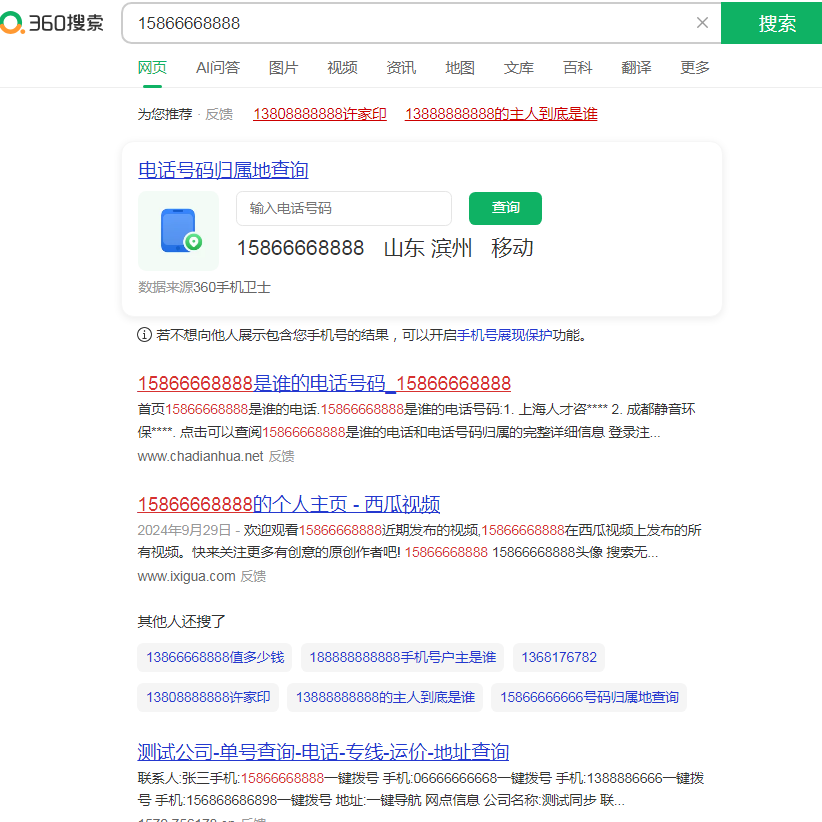Screen dimensions: 822x822
Task: Click the www.chadianhua.net URL text
Action: pos(200,457)
